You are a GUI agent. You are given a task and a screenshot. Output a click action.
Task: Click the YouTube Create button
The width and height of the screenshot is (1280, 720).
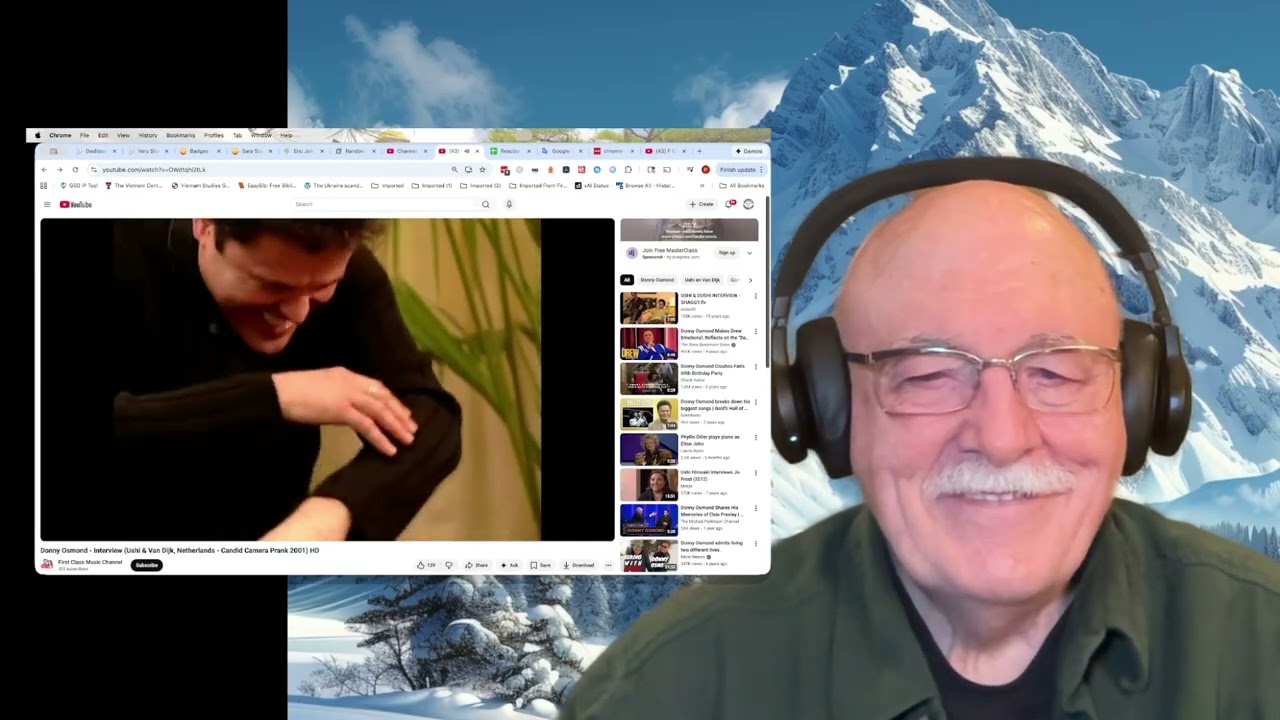701,204
